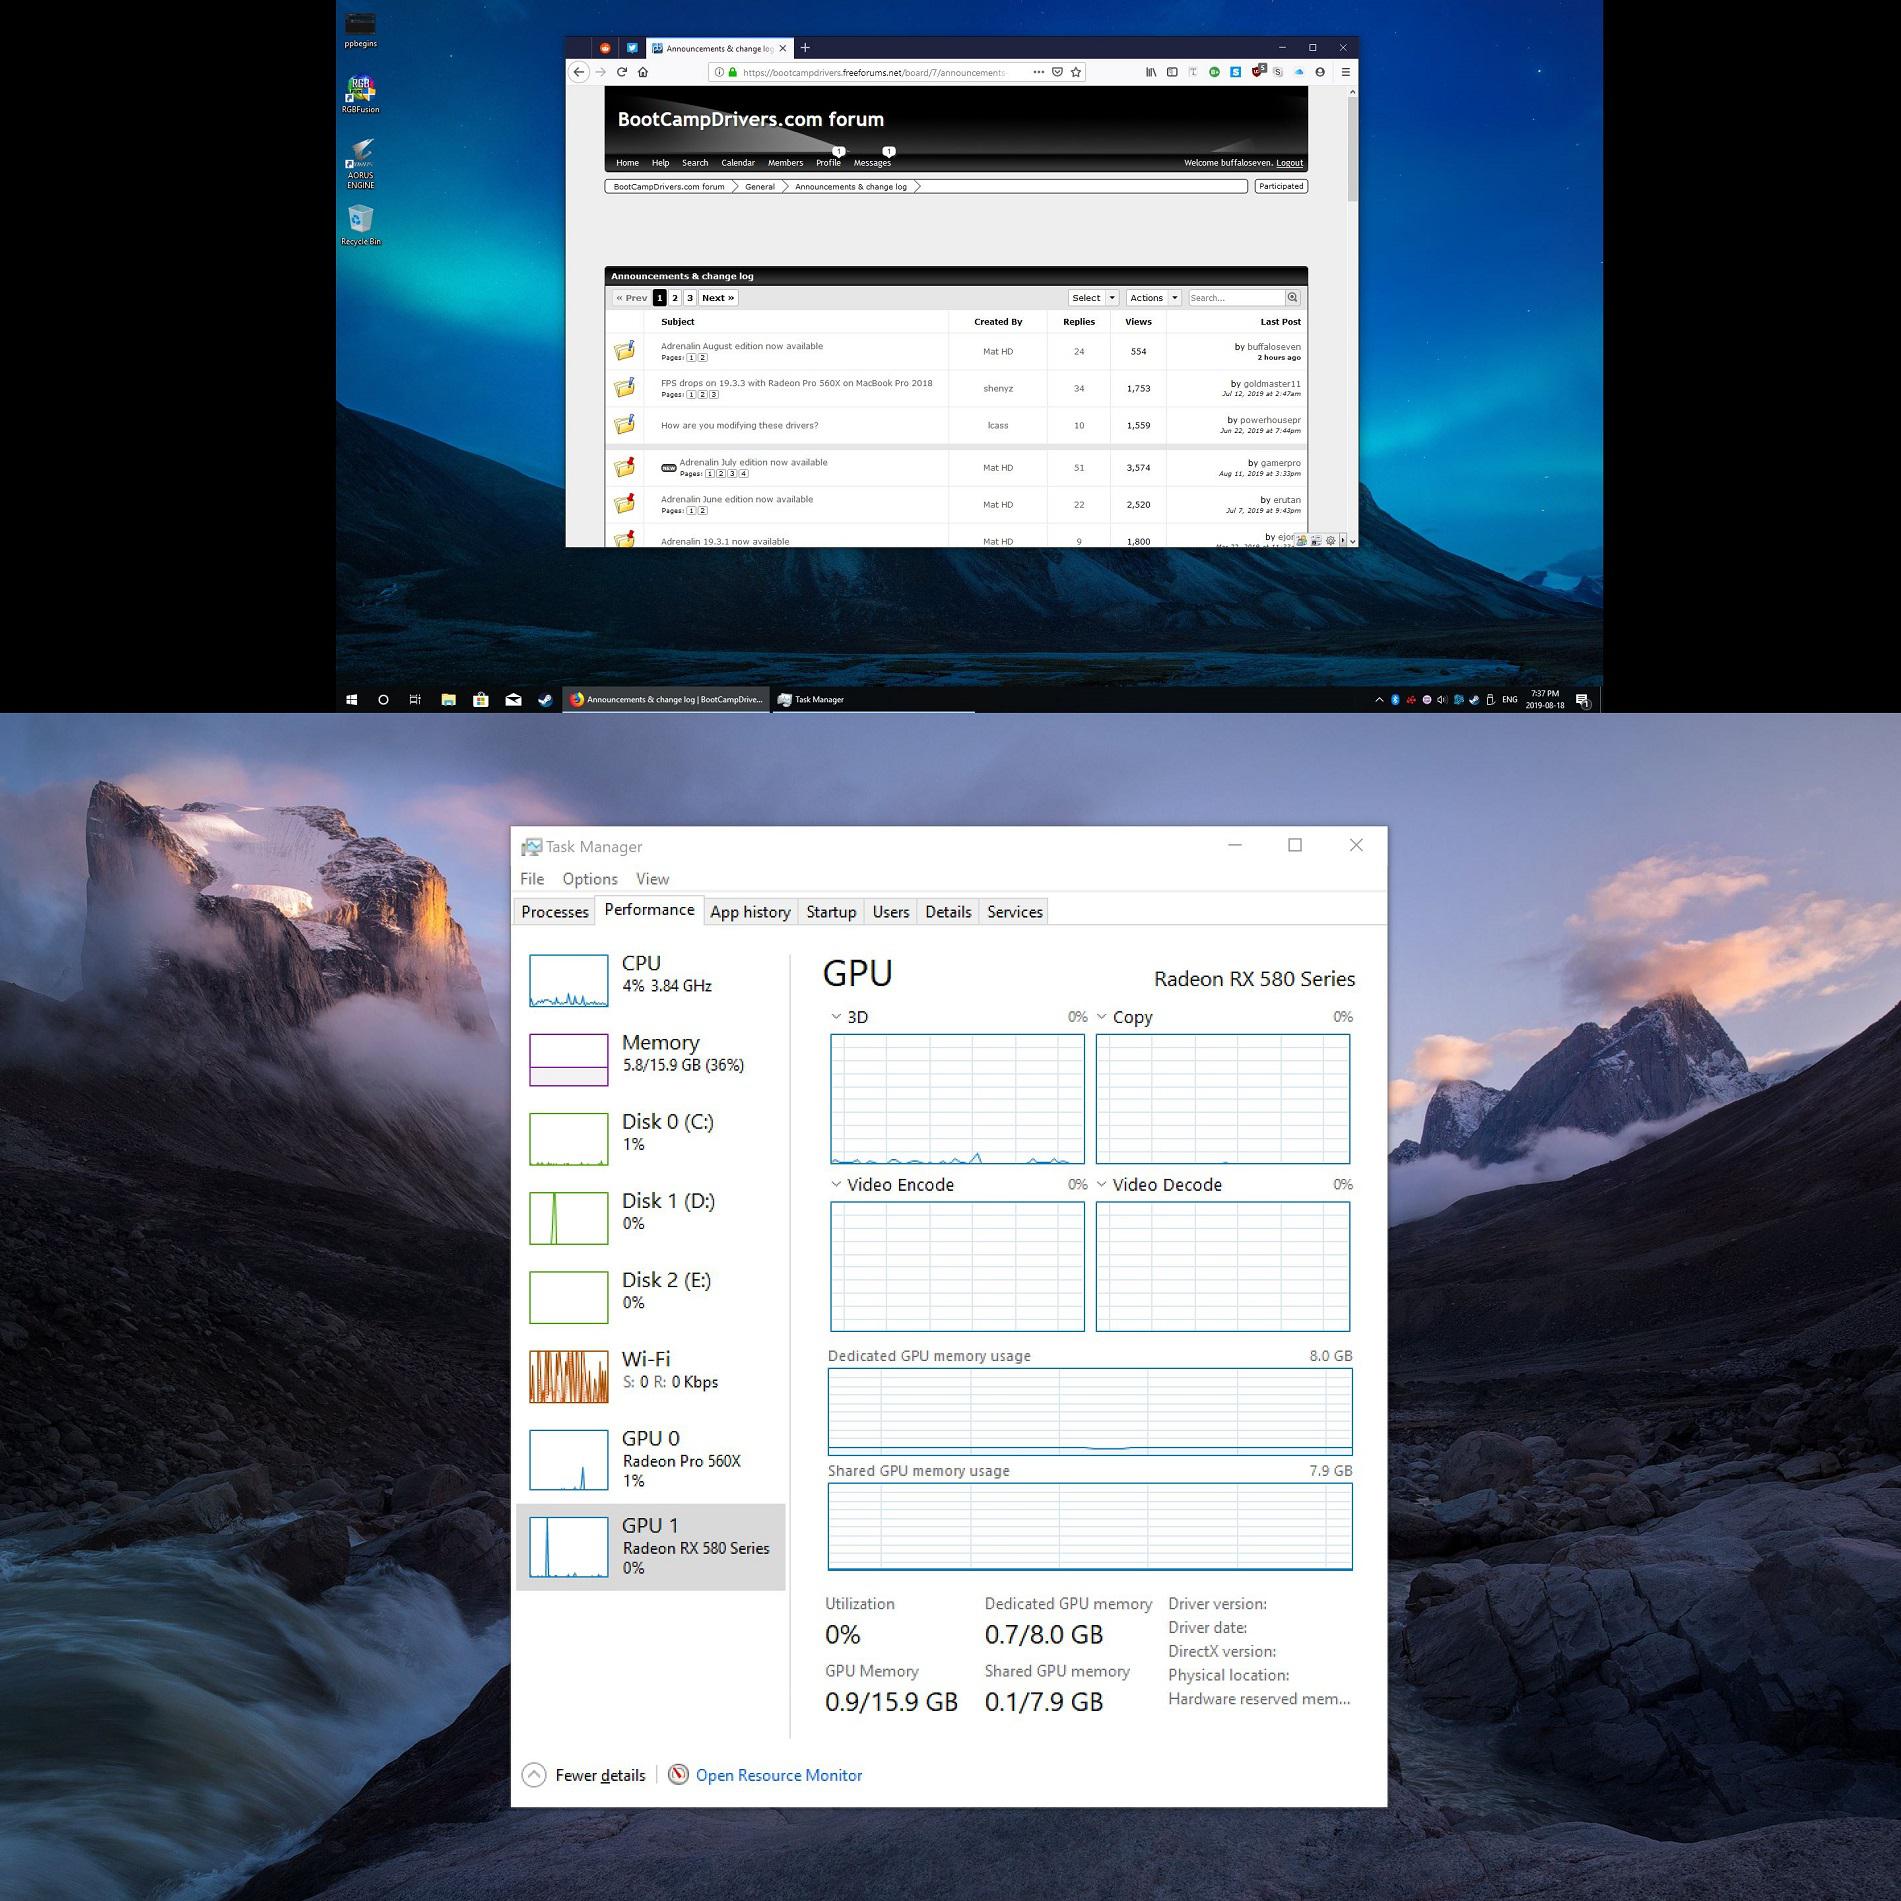Click the Steam icon in system tray

(1473, 700)
